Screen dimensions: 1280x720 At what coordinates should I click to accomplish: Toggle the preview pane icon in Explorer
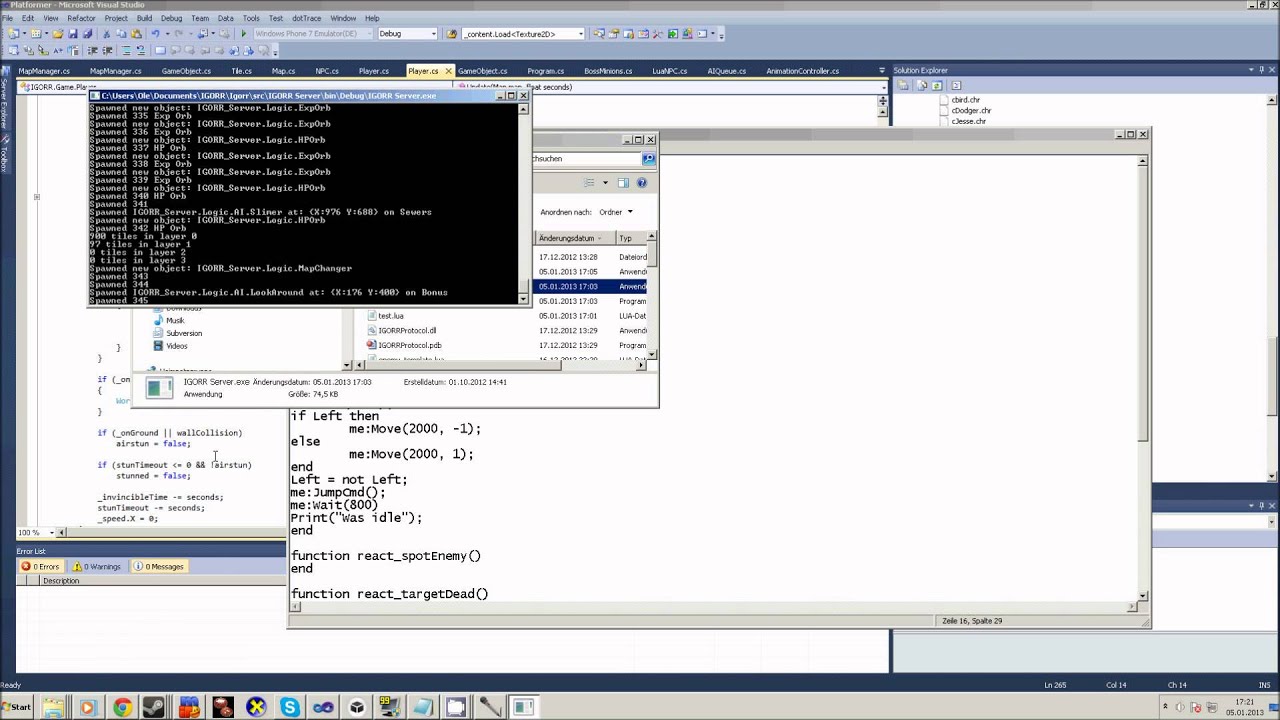[x=623, y=183]
